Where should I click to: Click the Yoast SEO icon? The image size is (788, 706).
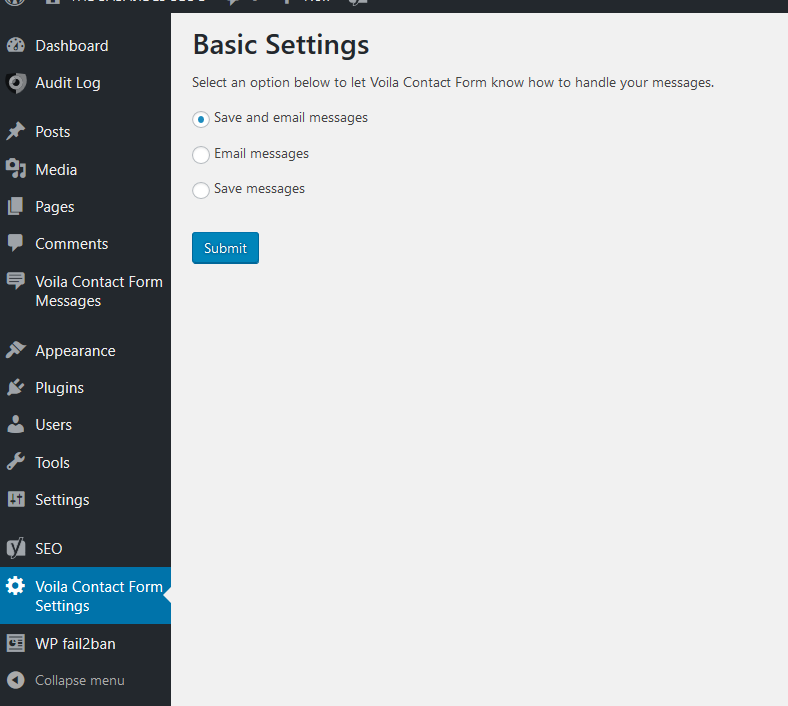[15, 548]
